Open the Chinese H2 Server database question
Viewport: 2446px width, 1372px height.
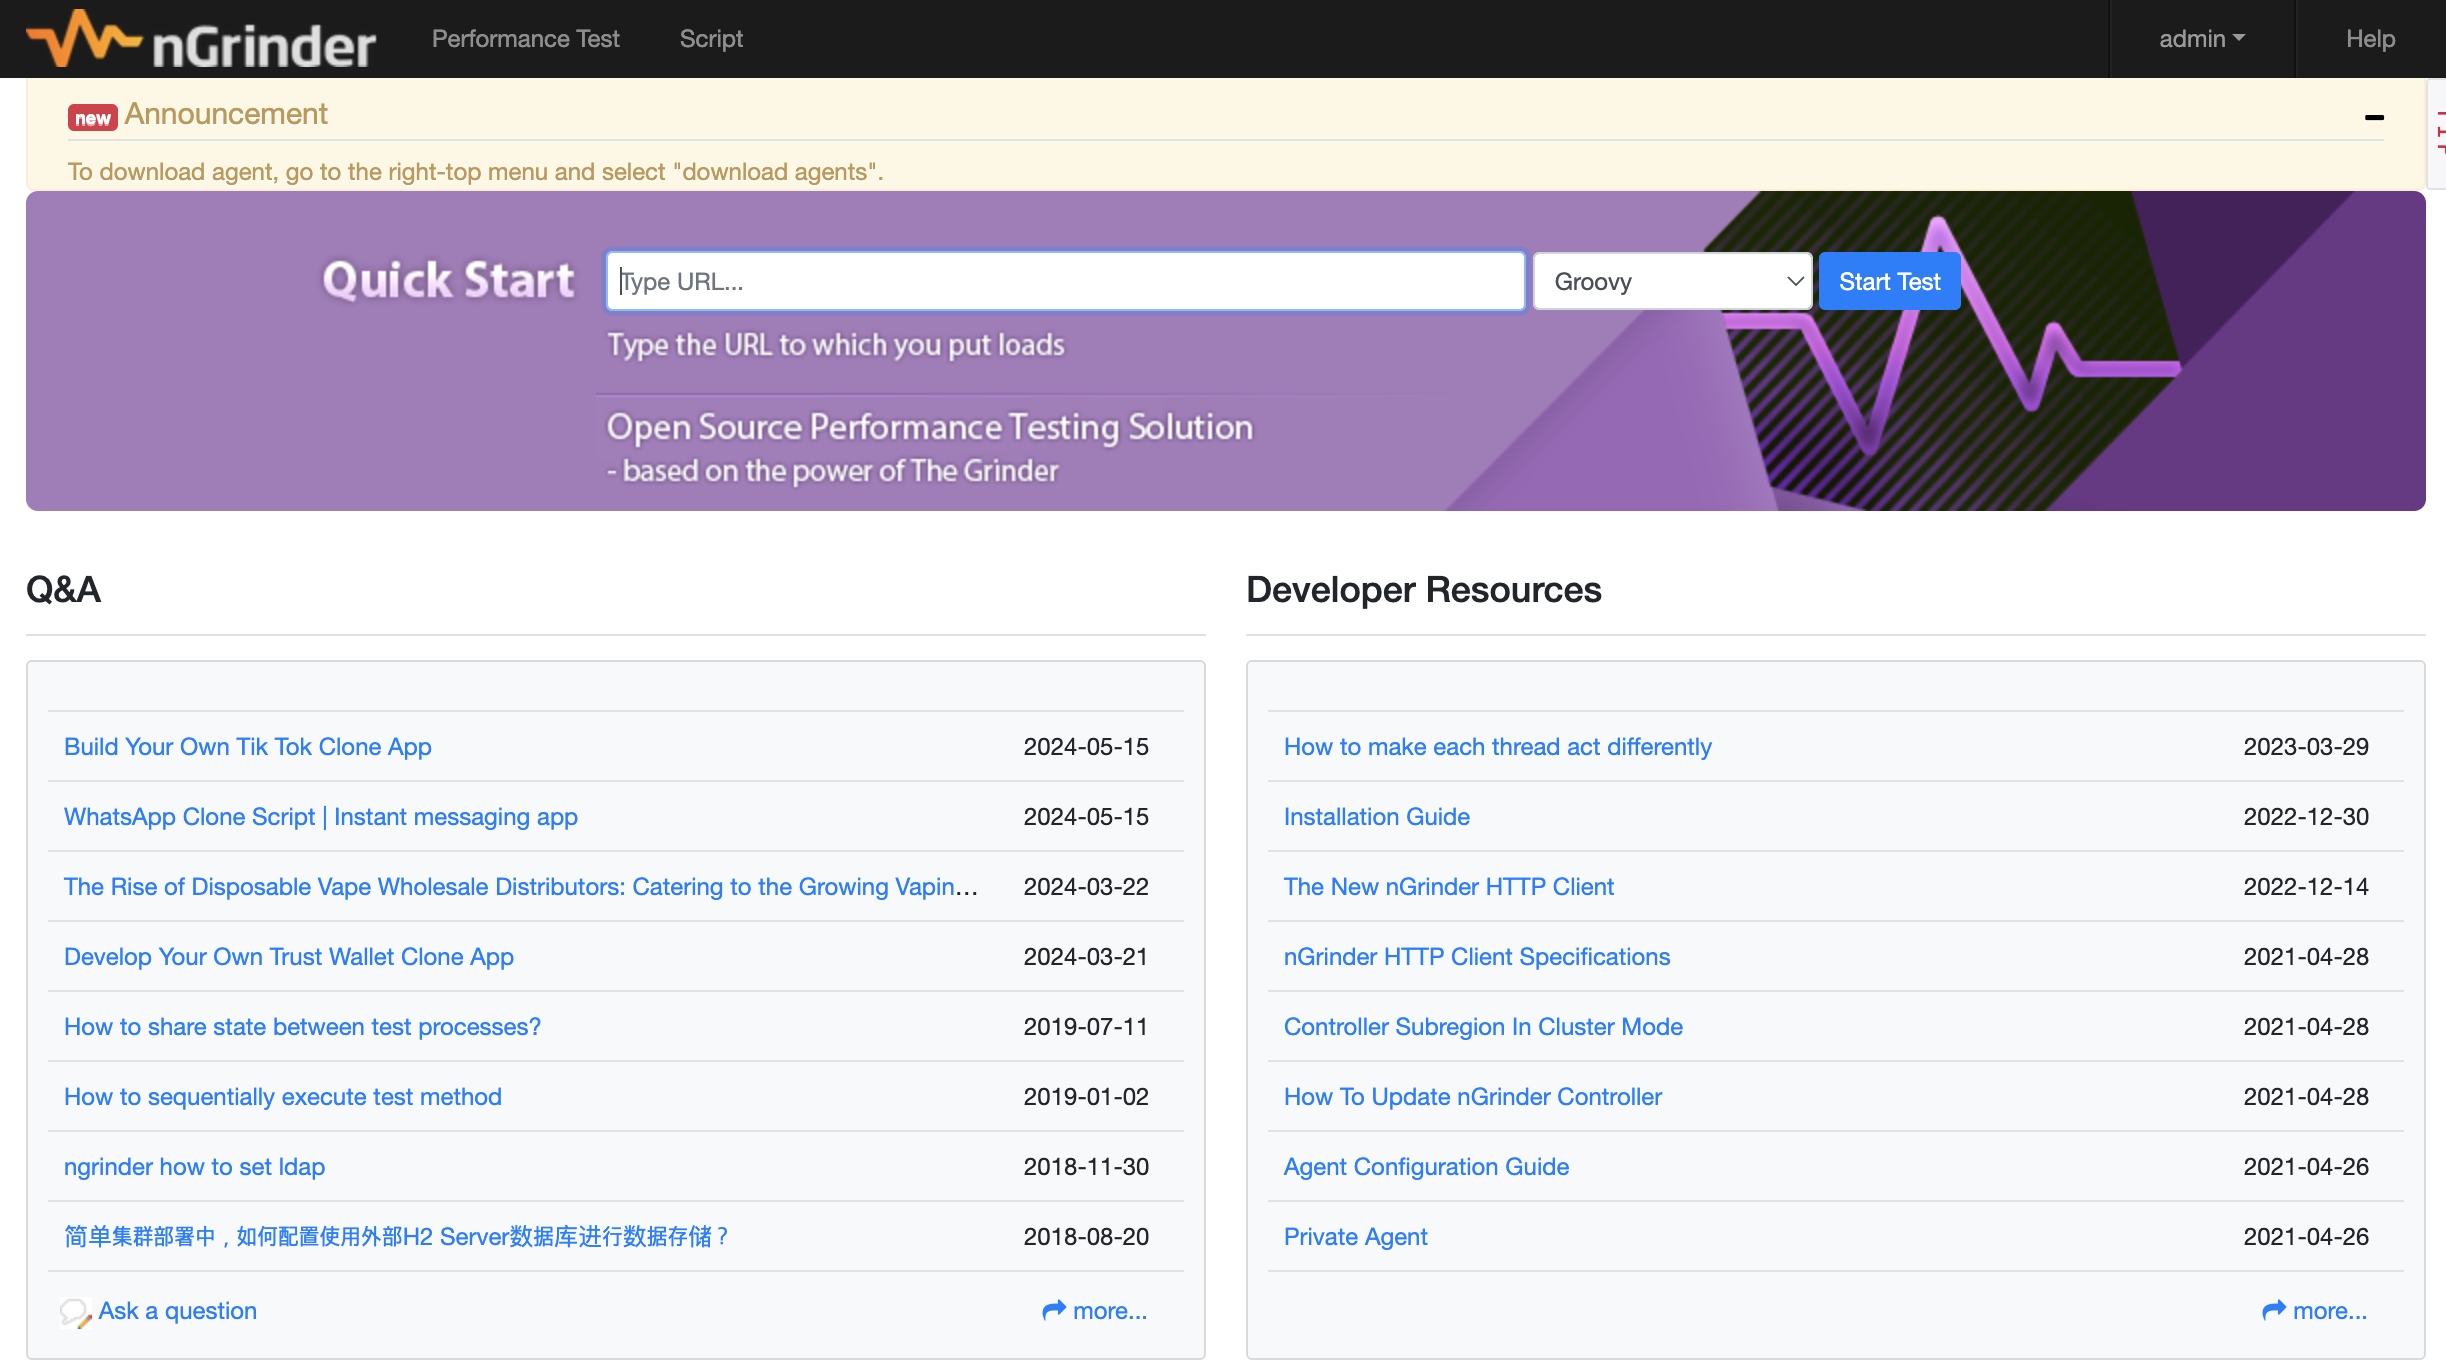pos(397,1237)
